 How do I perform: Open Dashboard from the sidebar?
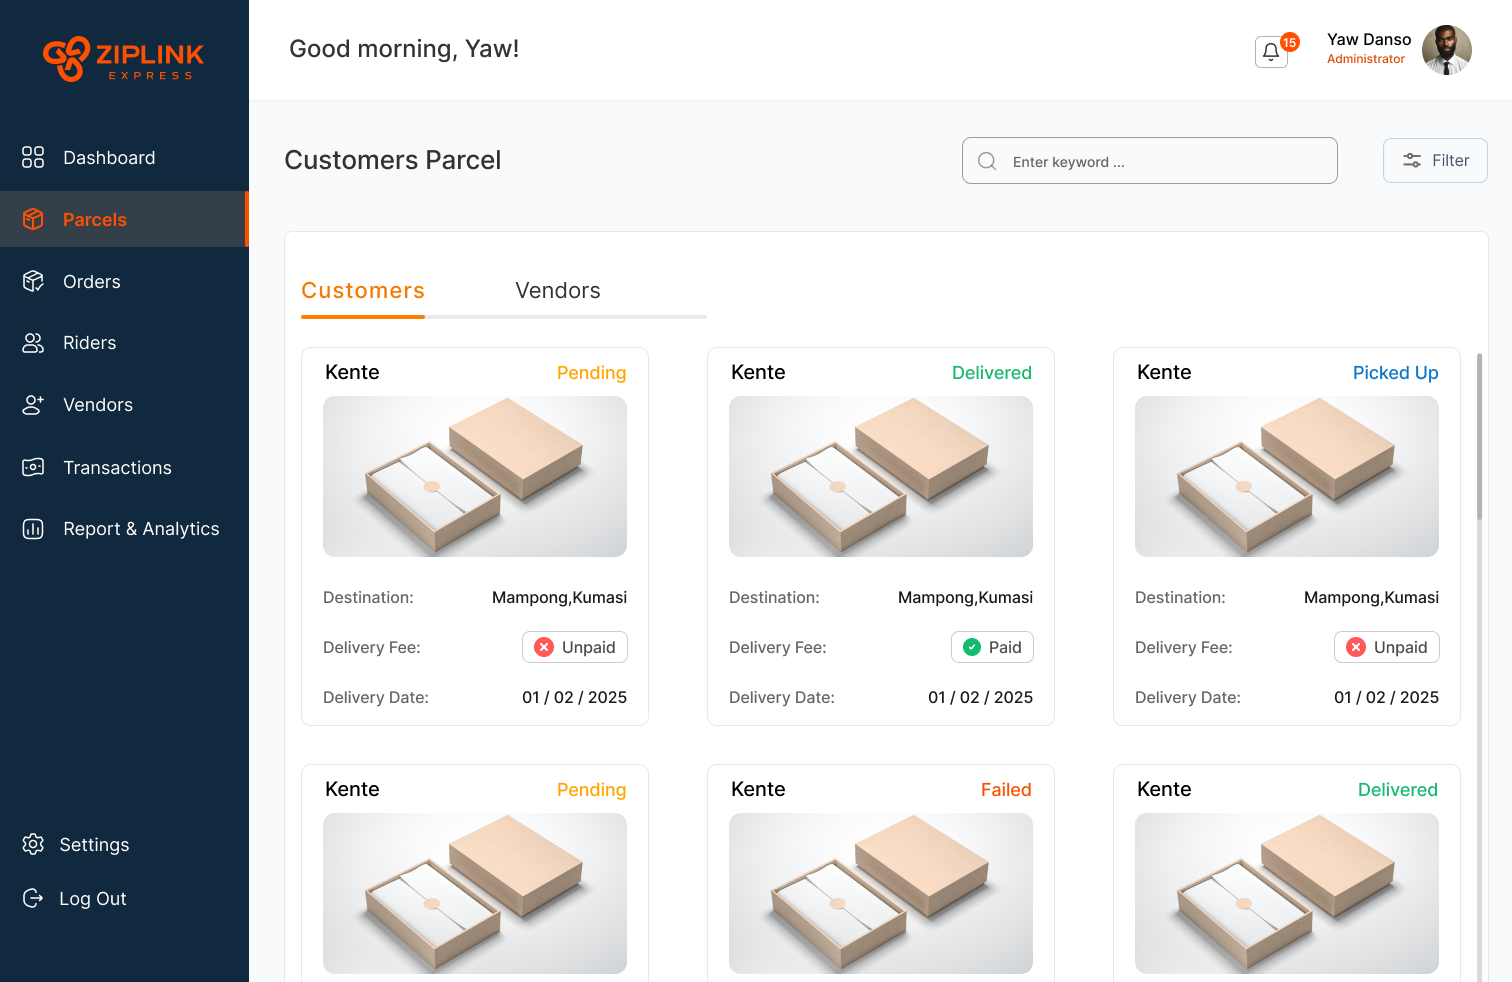109,158
